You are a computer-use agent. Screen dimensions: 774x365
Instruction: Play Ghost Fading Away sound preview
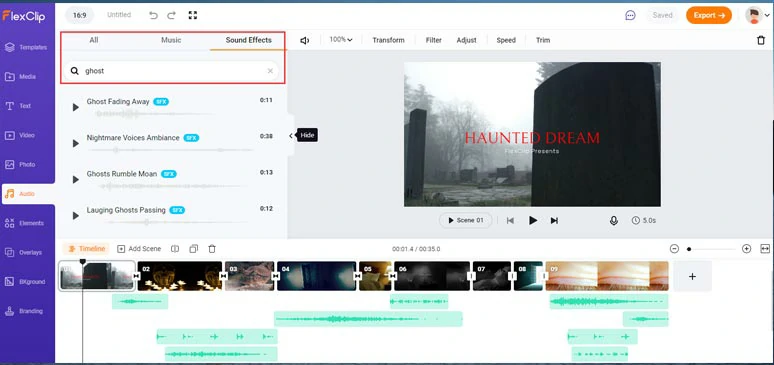76,107
